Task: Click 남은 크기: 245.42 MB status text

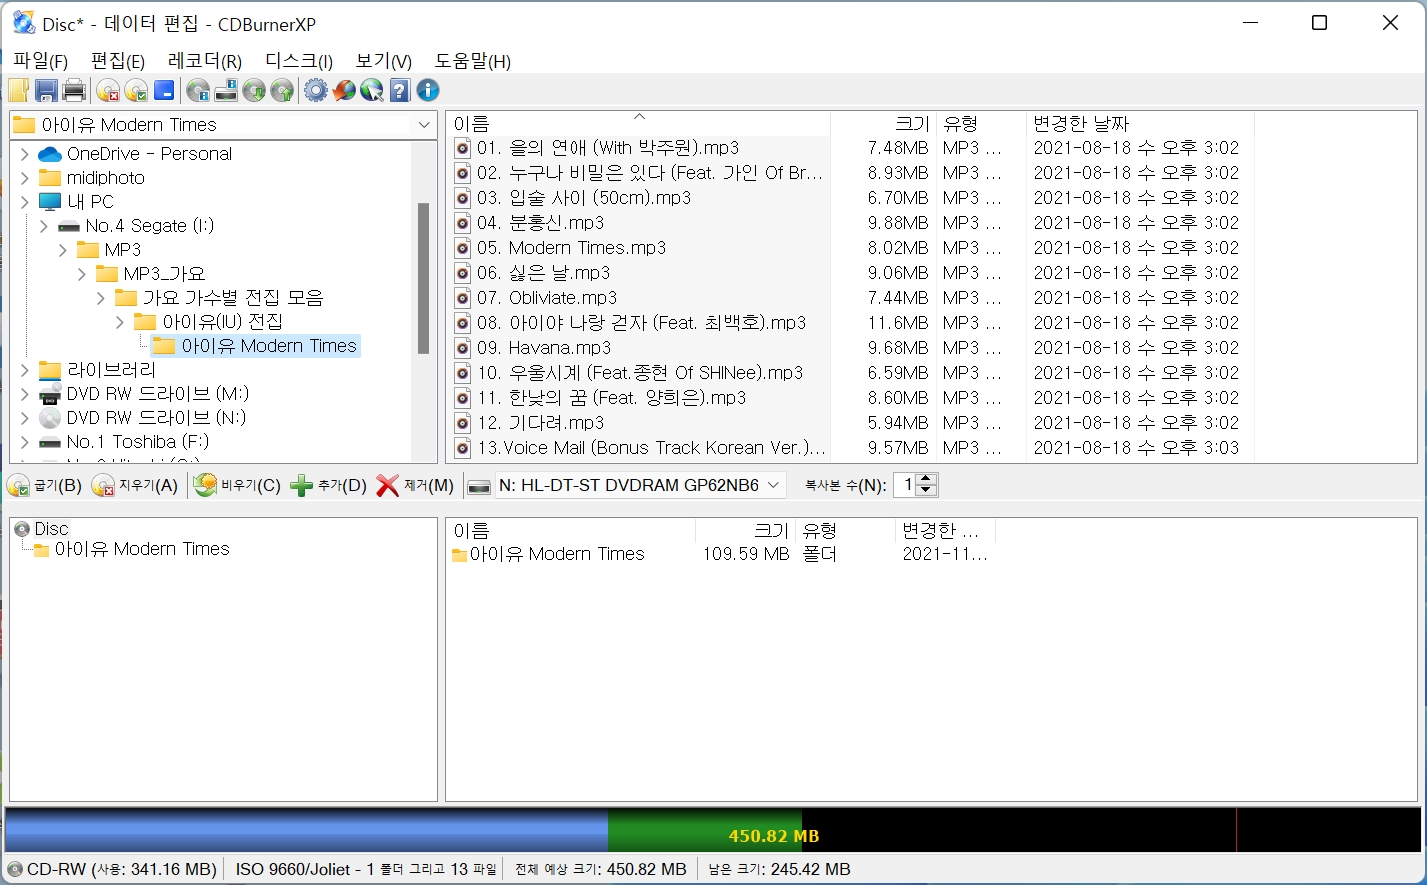Action: (779, 869)
